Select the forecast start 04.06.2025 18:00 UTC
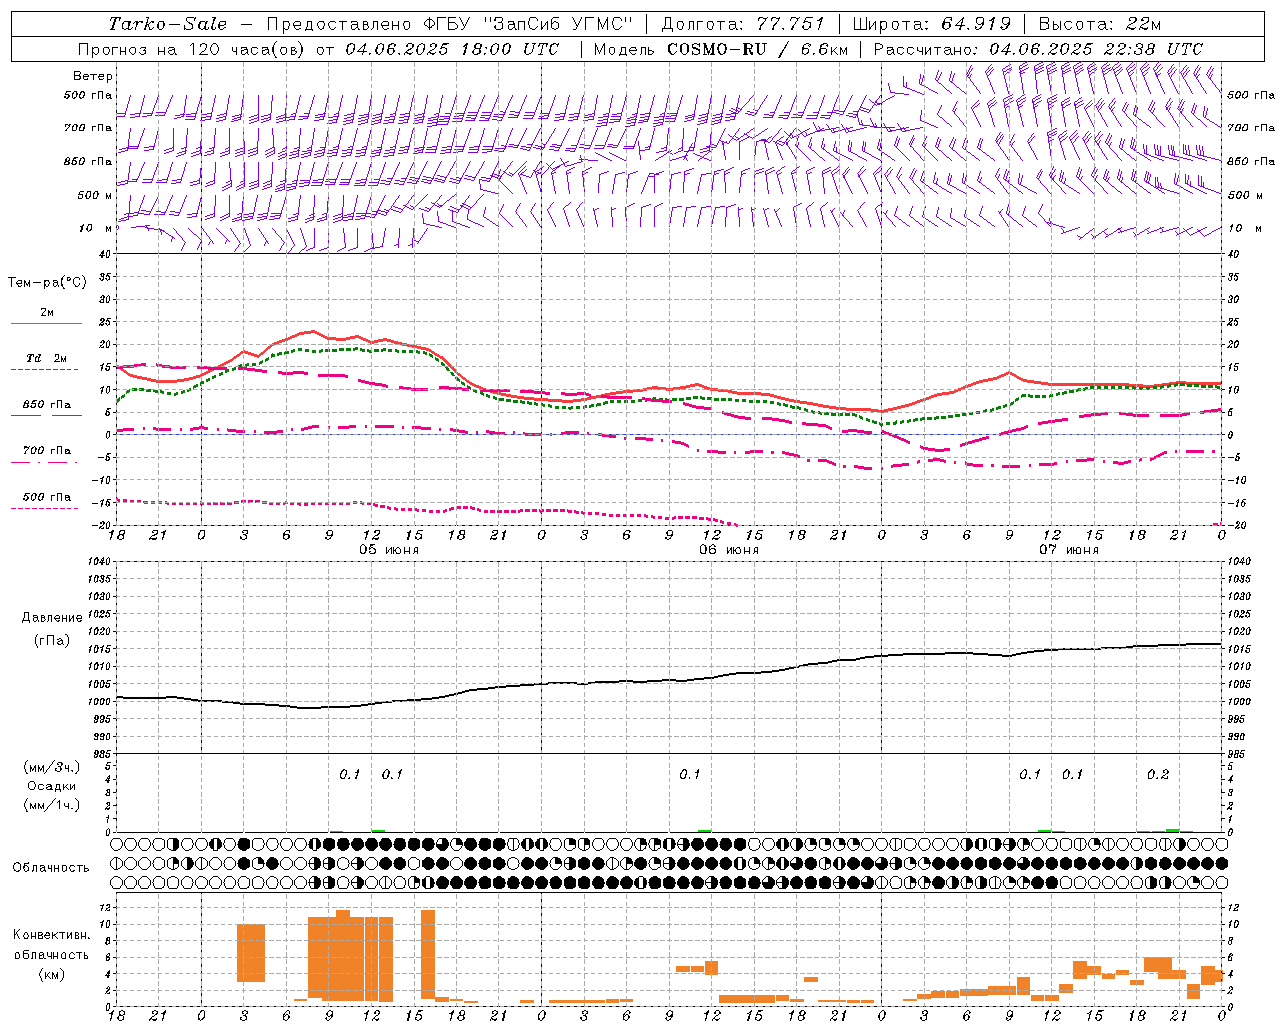Screen dimensions: 1280x1024 click(x=452, y=49)
